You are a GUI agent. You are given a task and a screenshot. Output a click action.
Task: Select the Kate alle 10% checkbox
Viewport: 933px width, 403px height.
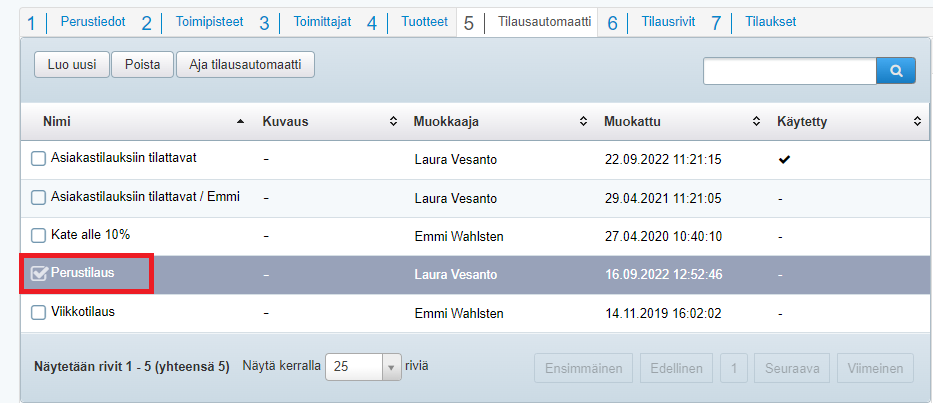(x=38, y=236)
